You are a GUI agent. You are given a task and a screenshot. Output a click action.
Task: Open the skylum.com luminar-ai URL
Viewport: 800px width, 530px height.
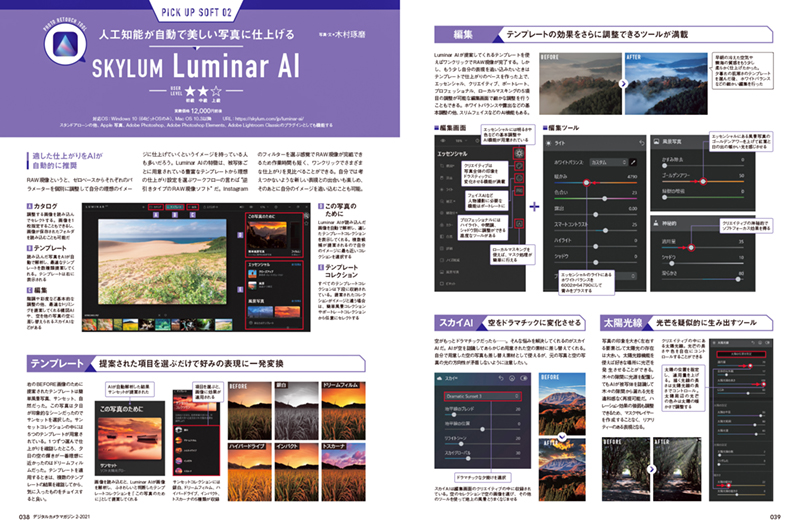point(269,119)
